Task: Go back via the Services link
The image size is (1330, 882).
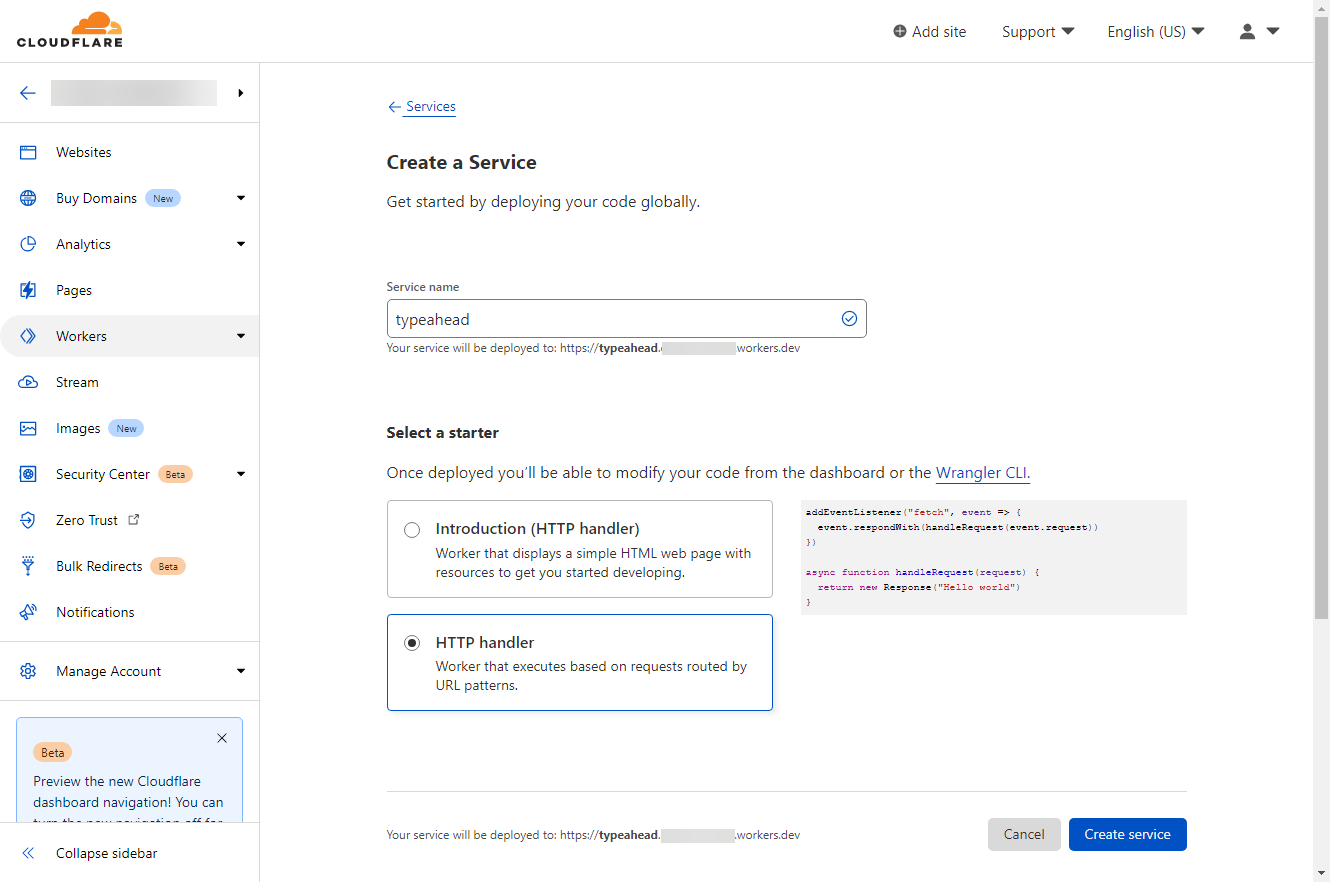Action: tap(431, 107)
